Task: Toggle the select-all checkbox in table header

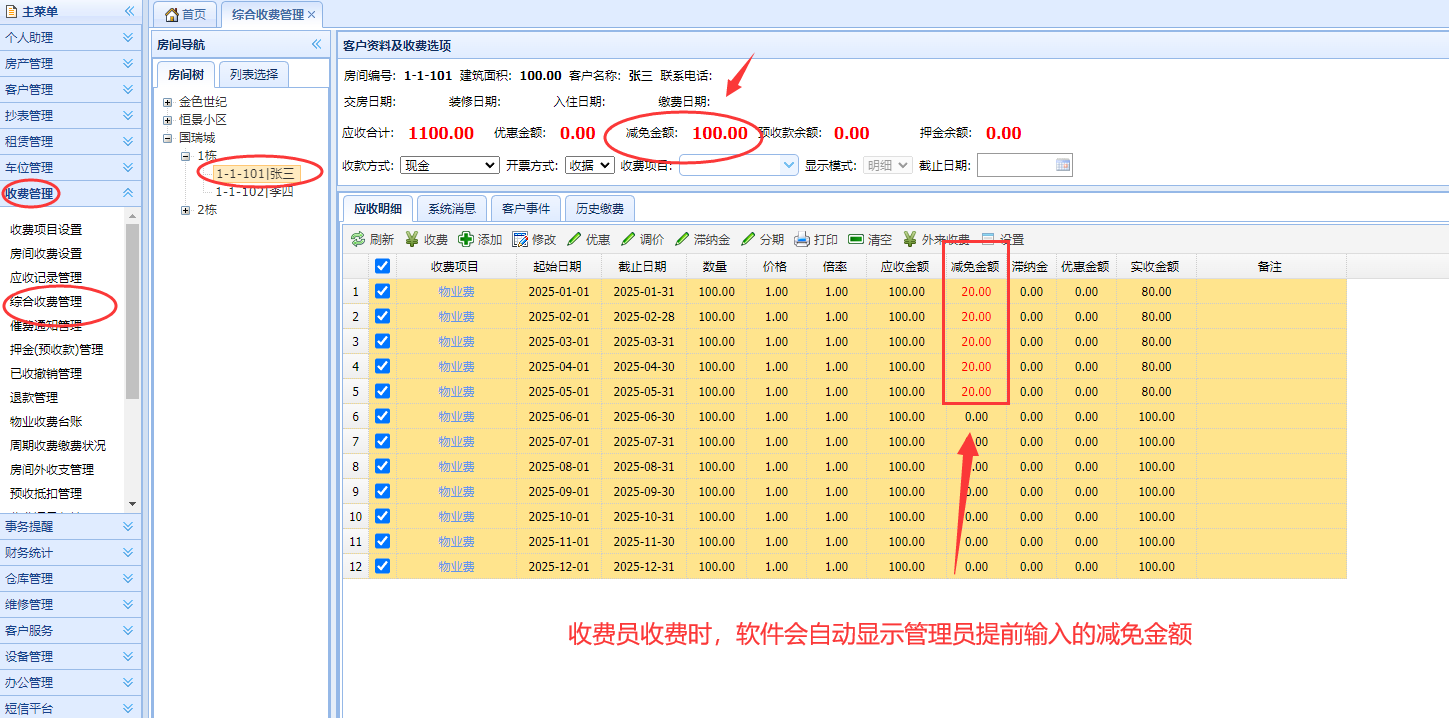Action: pyautogui.click(x=382, y=266)
